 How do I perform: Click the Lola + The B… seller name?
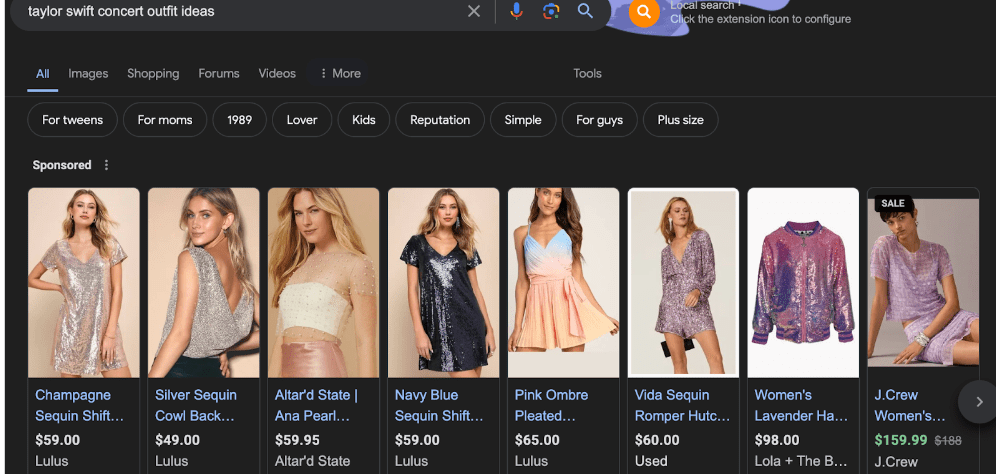802,461
